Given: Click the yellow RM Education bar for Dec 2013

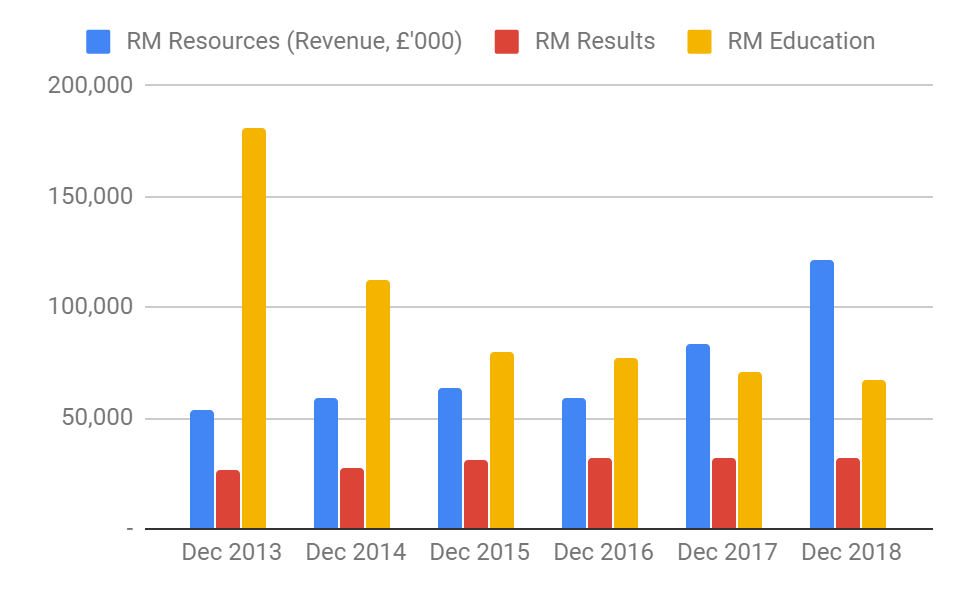Looking at the screenshot, I should [254, 328].
